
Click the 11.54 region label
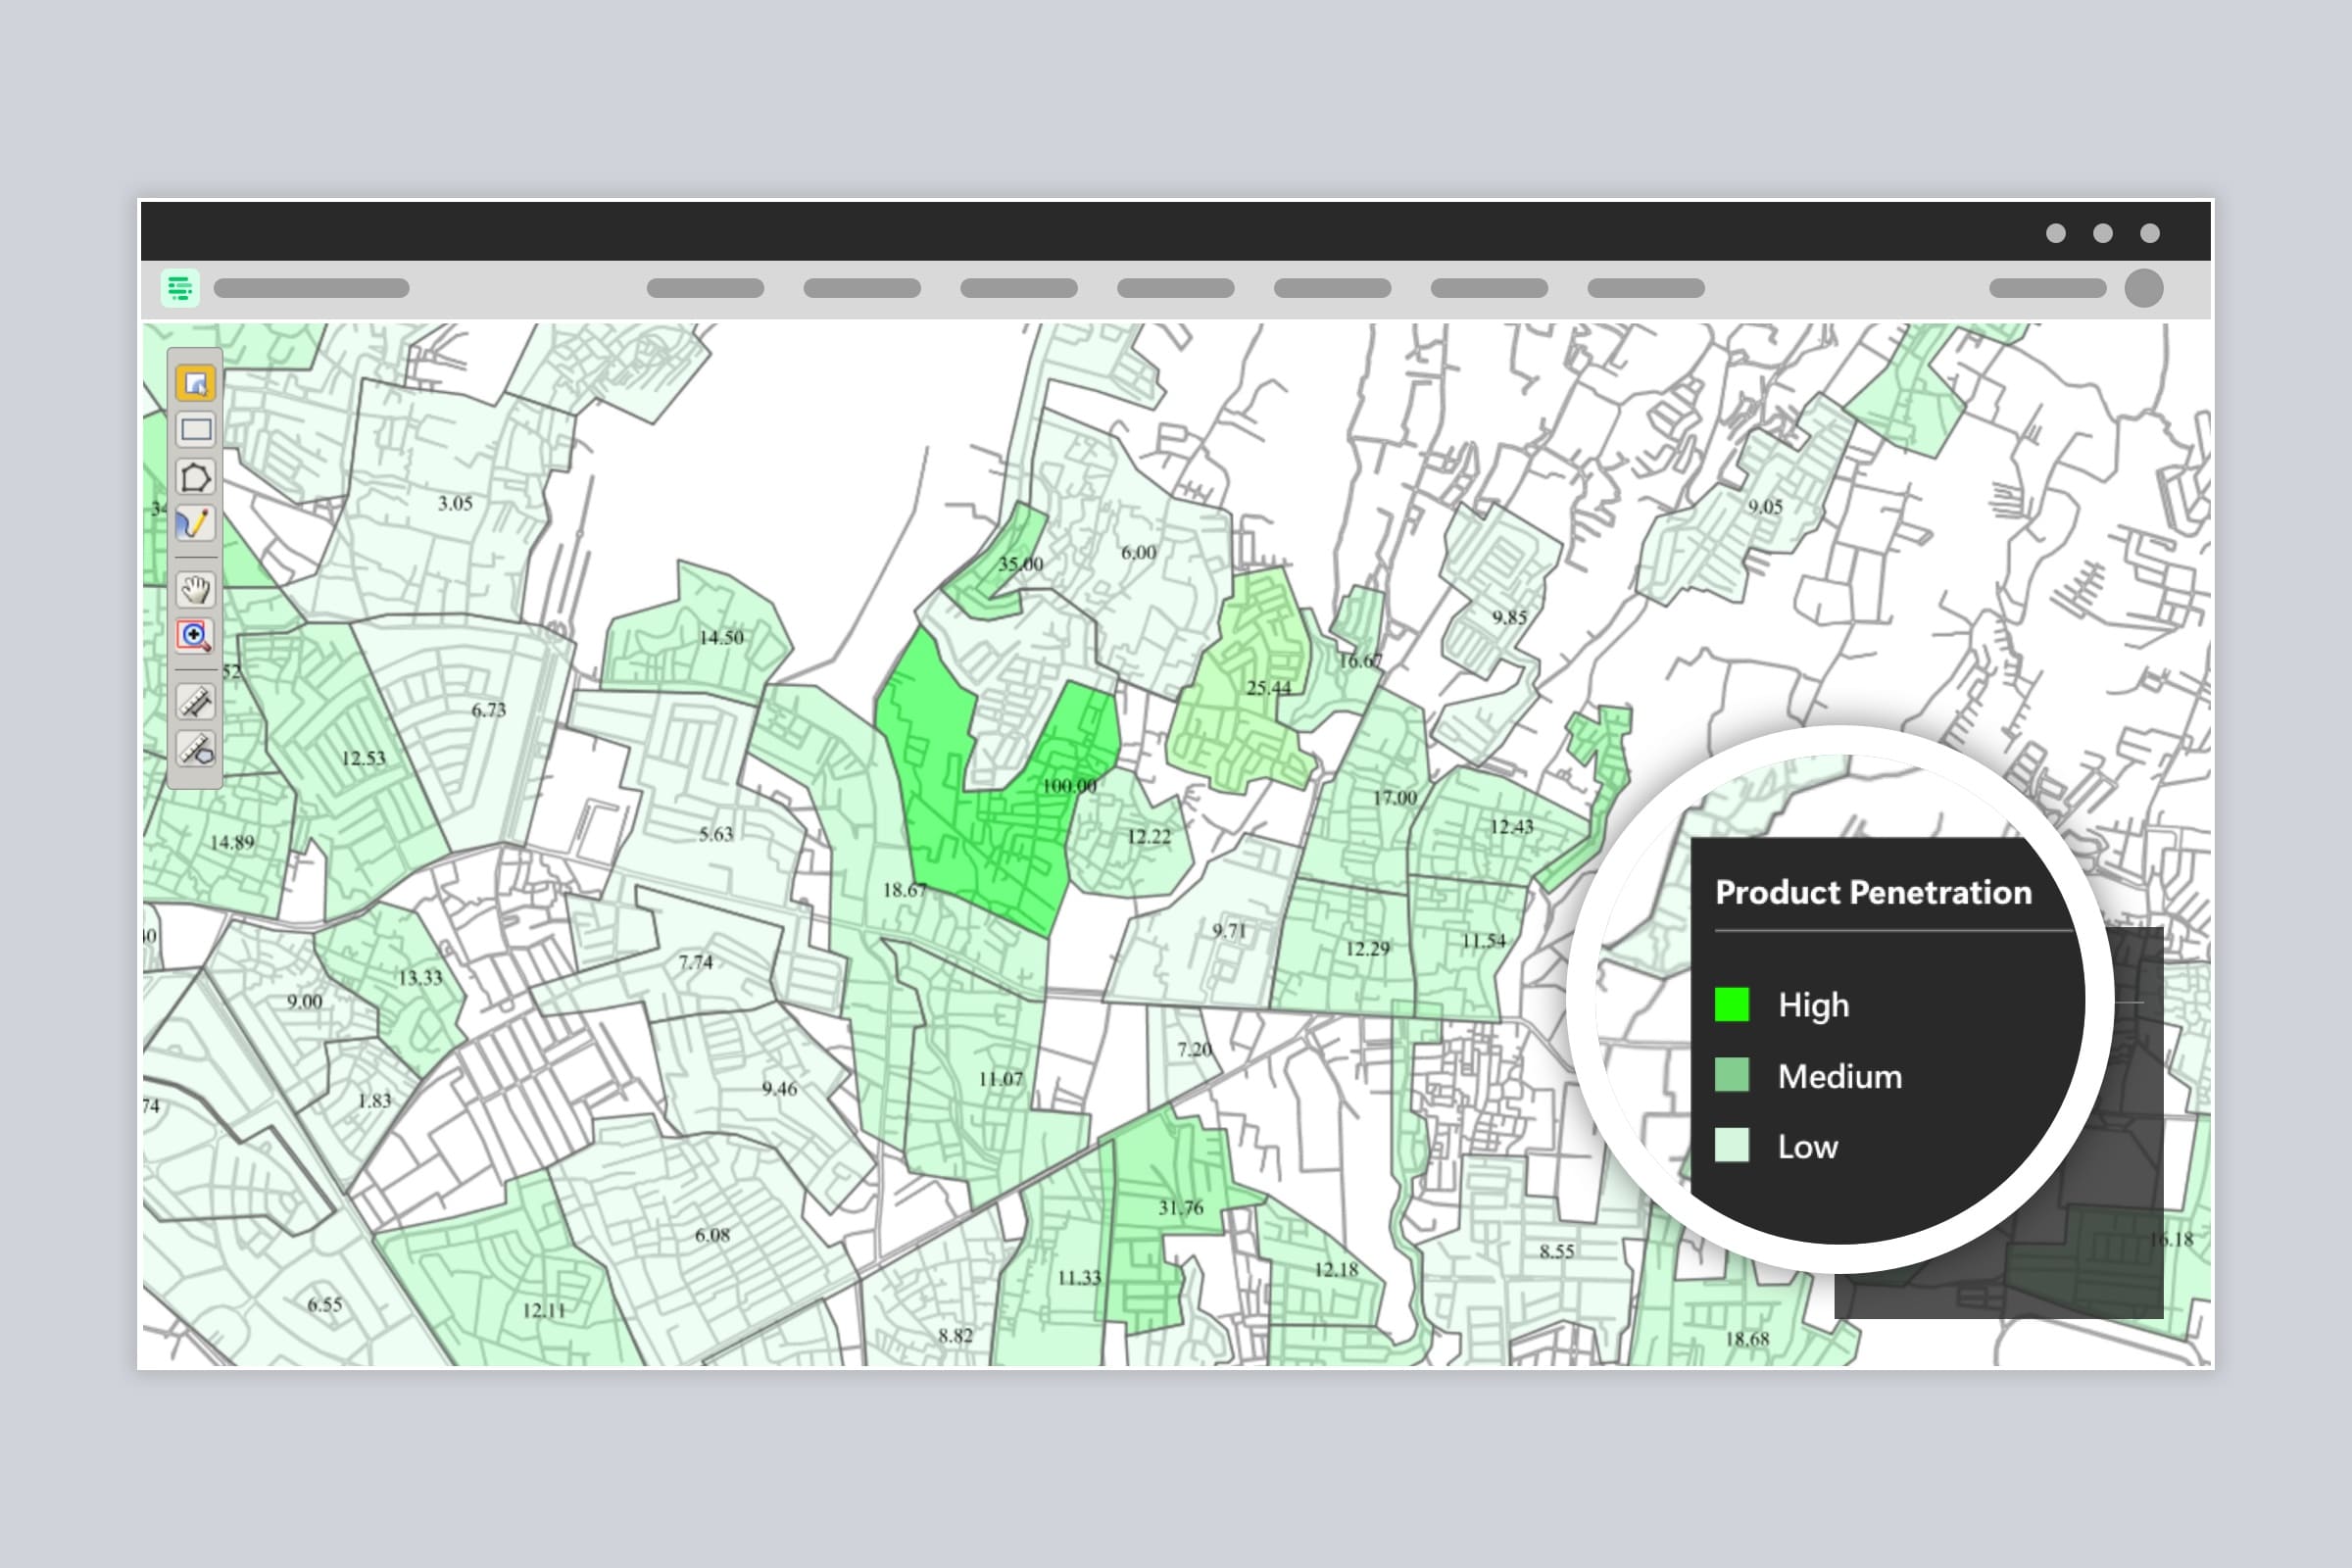[x=1483, y=940]
